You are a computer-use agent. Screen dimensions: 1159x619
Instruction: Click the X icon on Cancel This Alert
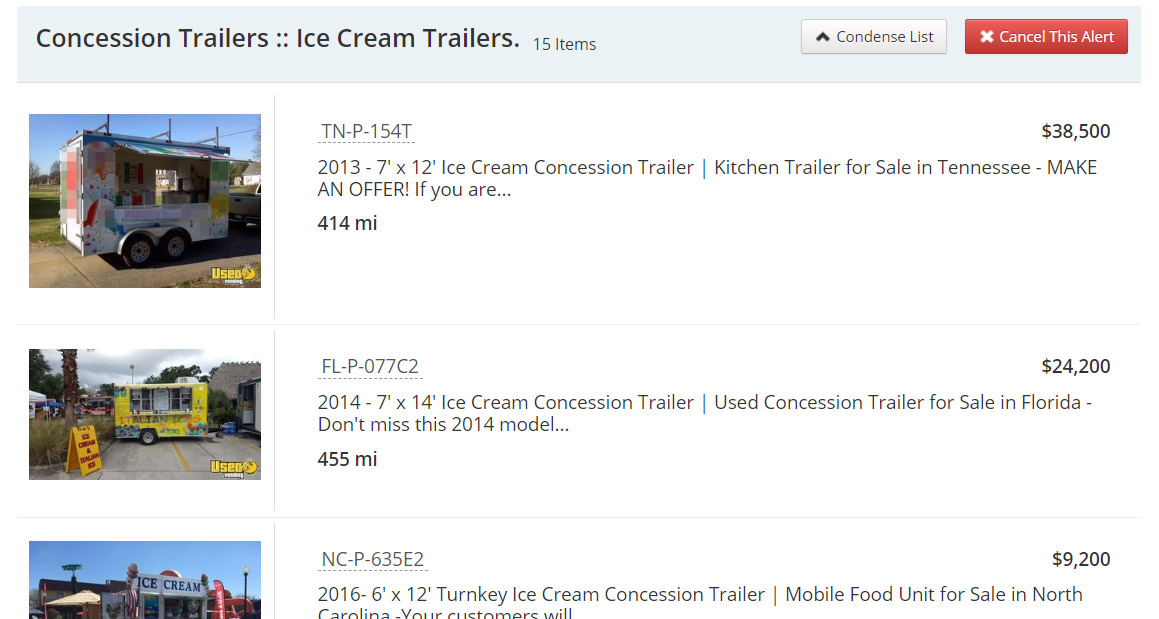tap(986, 37)
